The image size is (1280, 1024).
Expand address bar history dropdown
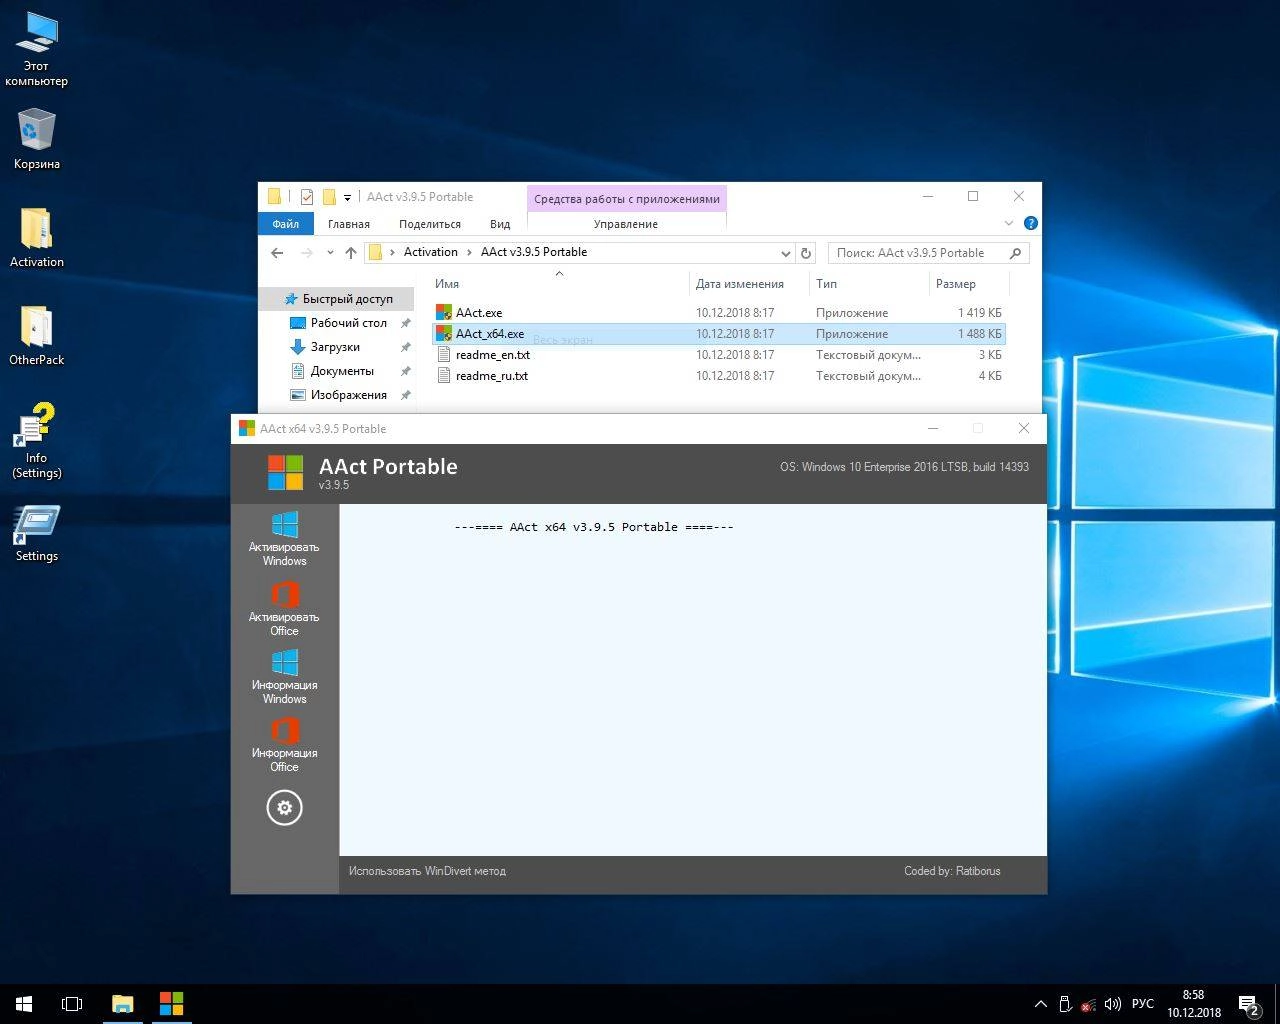[786, 253]
